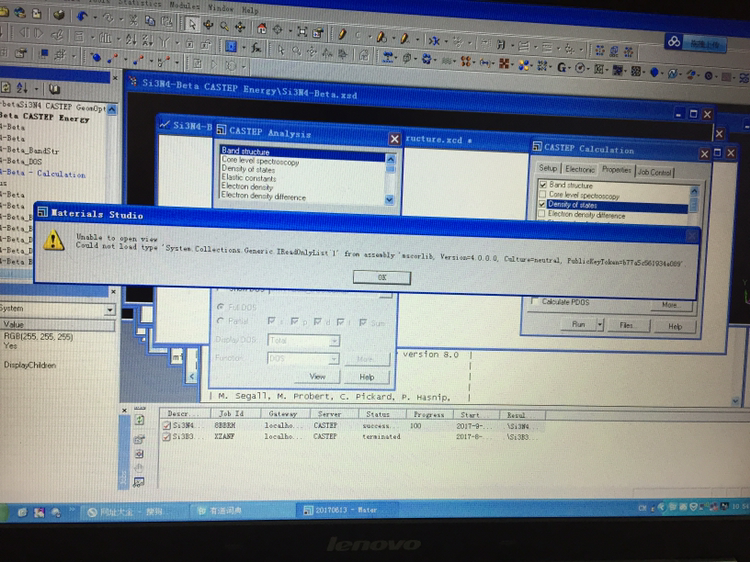The height and width of the screenshot is (562, 750).
Task: Open the Materials Studio taskbar button
Action: 346,510
